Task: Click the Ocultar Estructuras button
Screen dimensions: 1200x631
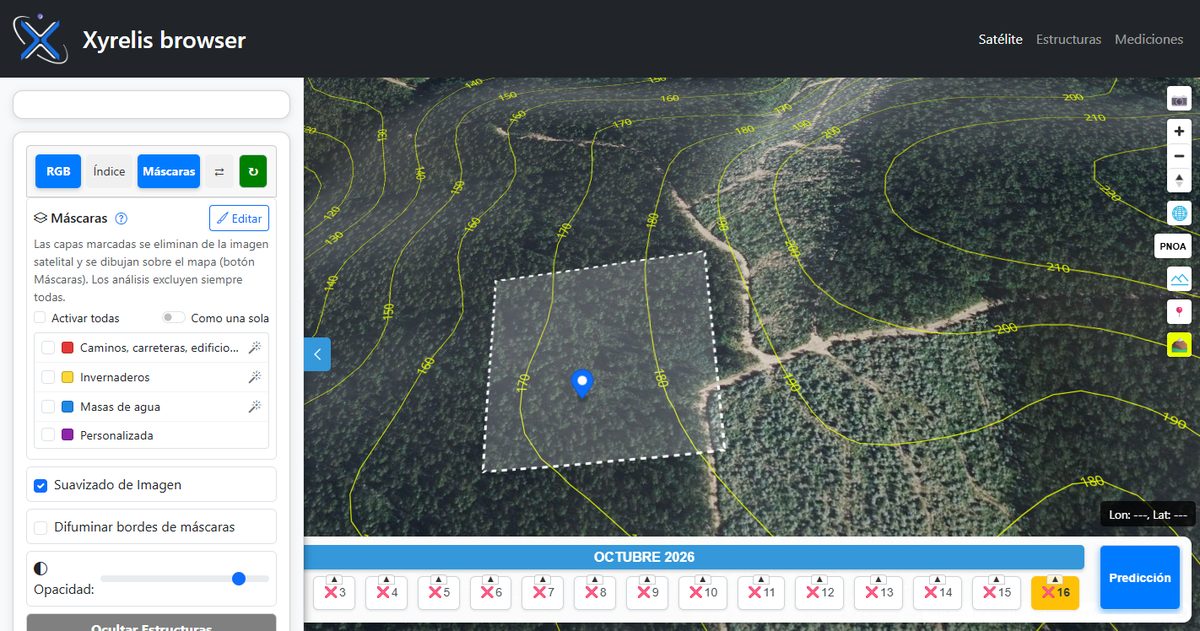Action: tap(151, 623)
